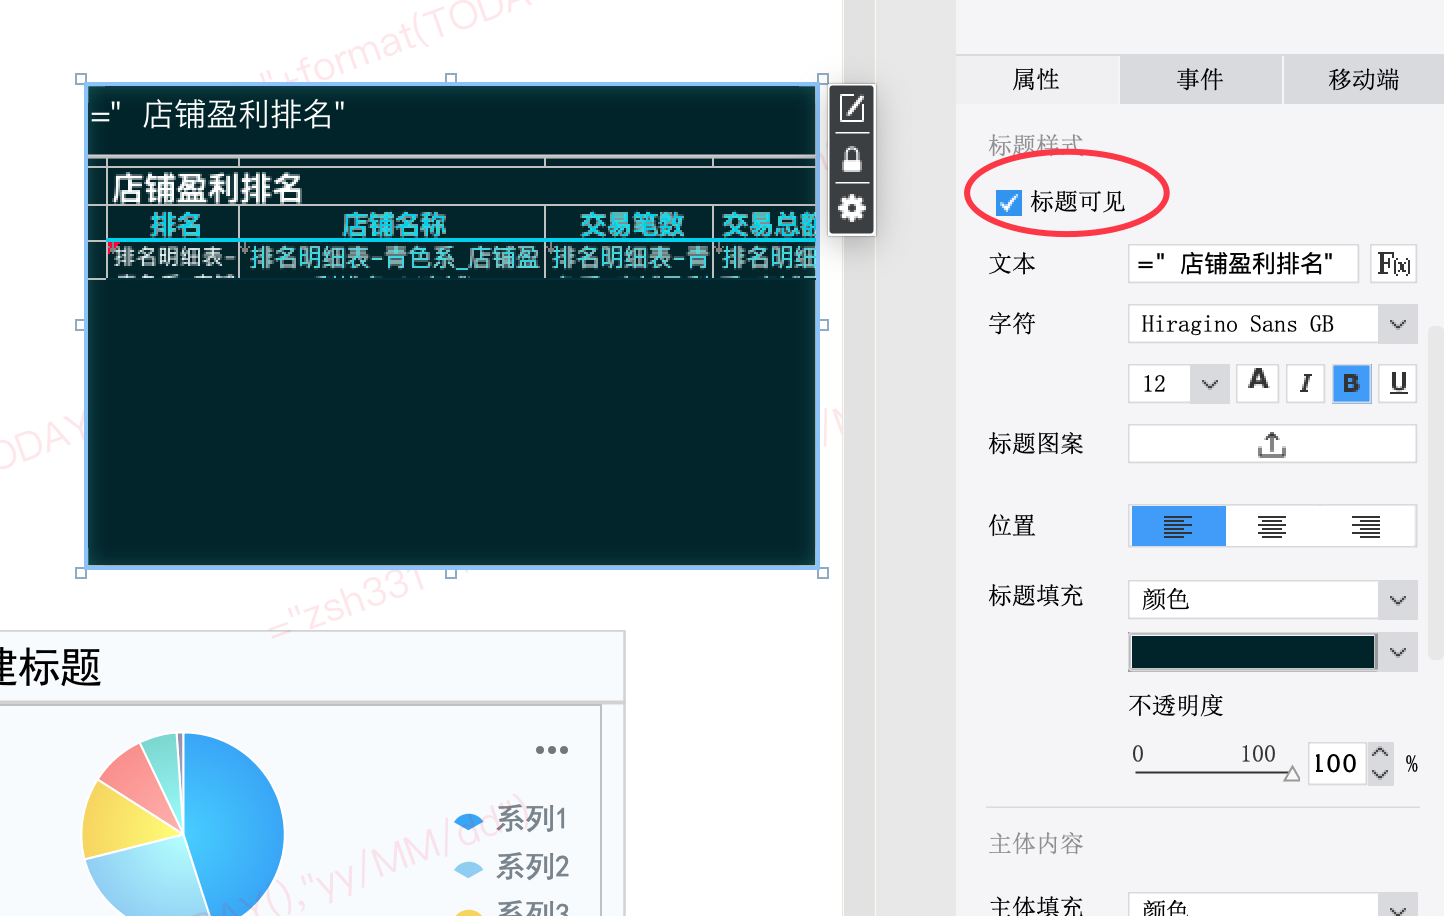The height and width of the screenshot is (916, 1444).
Task: Click the 交易笔数 column header
Action: pyautogui.click(x=630, y=224)
